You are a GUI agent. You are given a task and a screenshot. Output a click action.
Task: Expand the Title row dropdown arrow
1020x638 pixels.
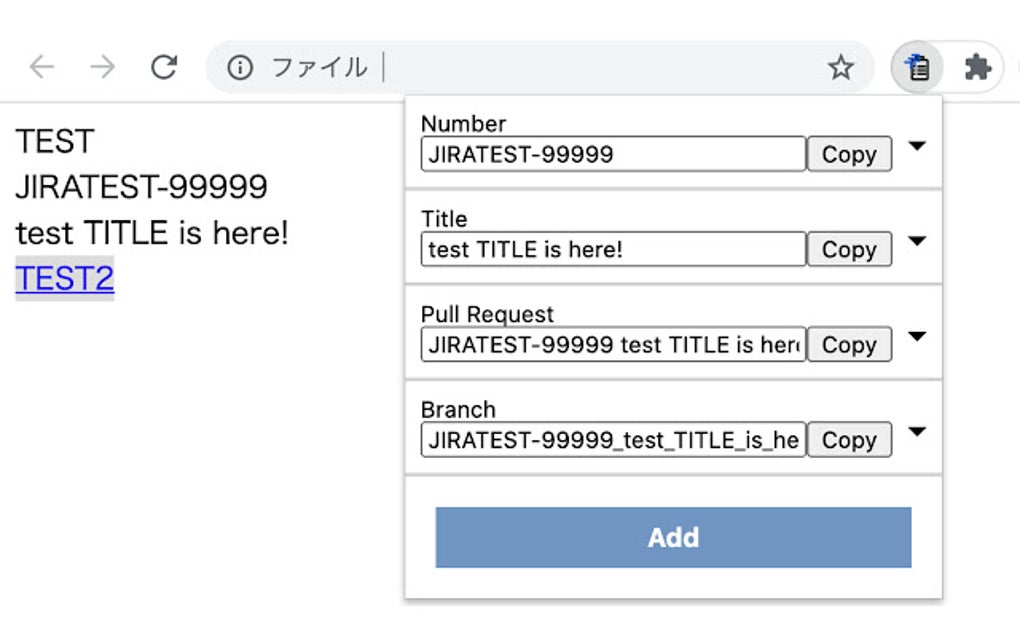point(917,241)
